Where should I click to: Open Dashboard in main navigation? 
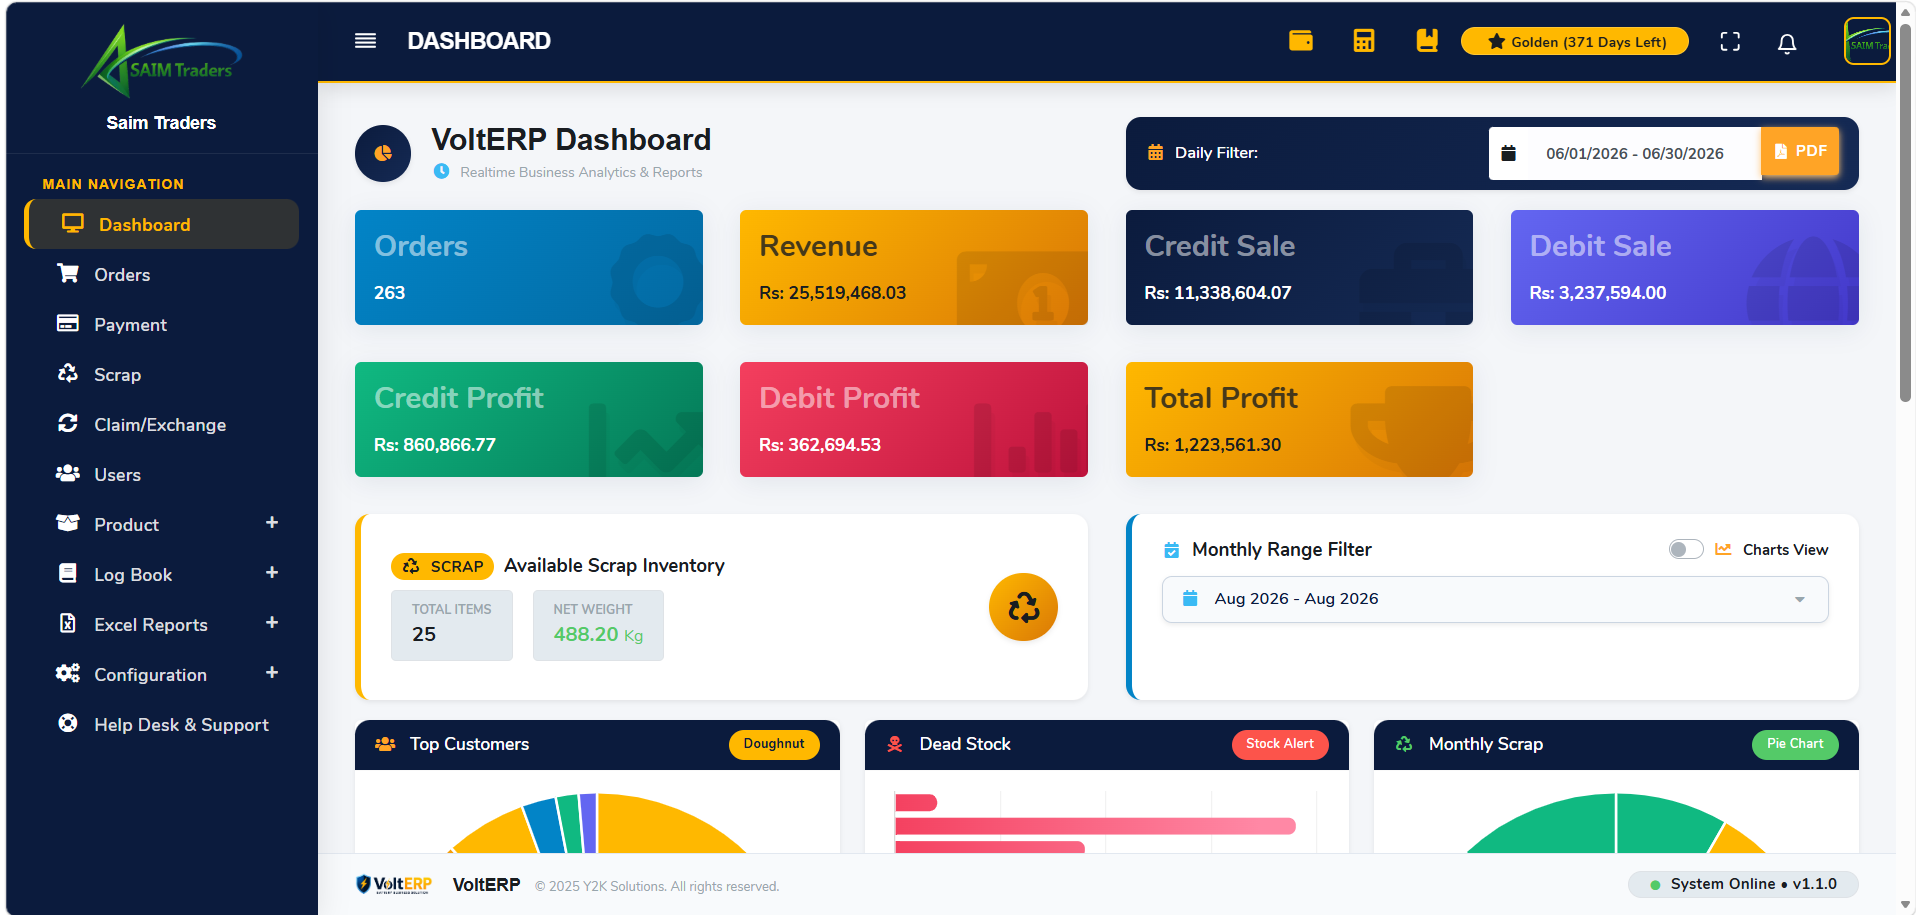[162, 224]
